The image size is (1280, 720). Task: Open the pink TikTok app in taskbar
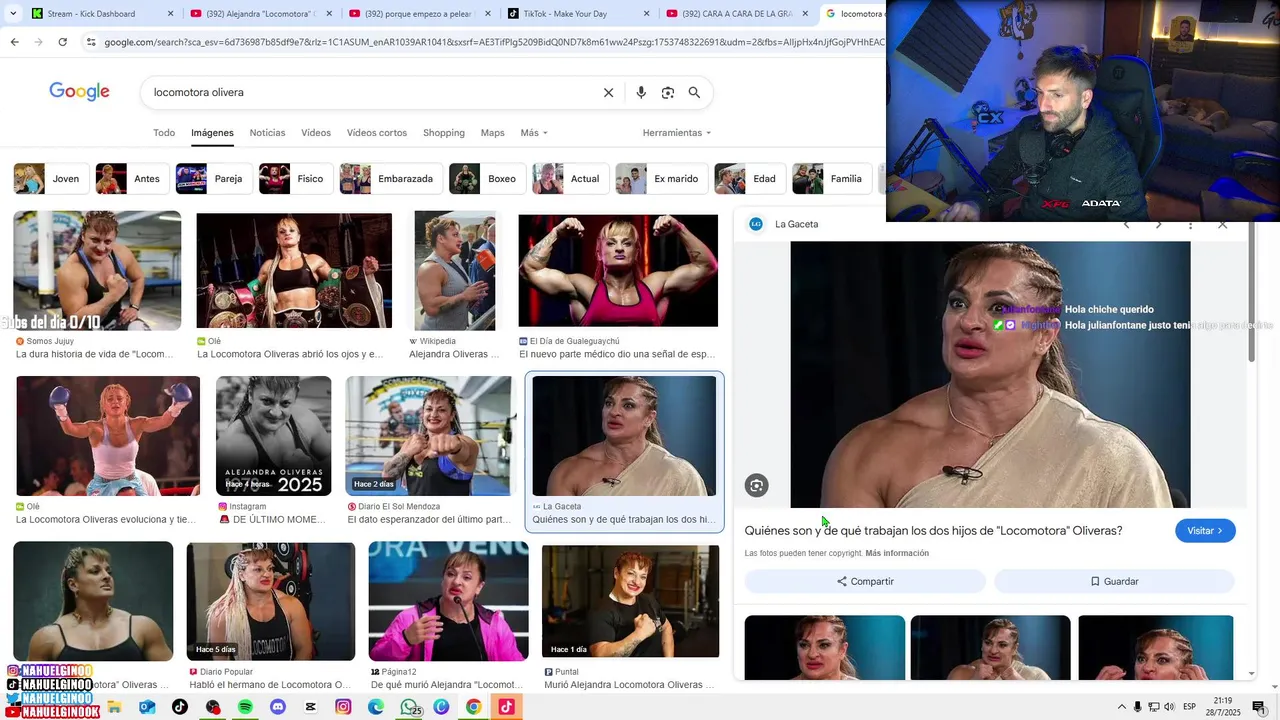(x=506, y=707)
